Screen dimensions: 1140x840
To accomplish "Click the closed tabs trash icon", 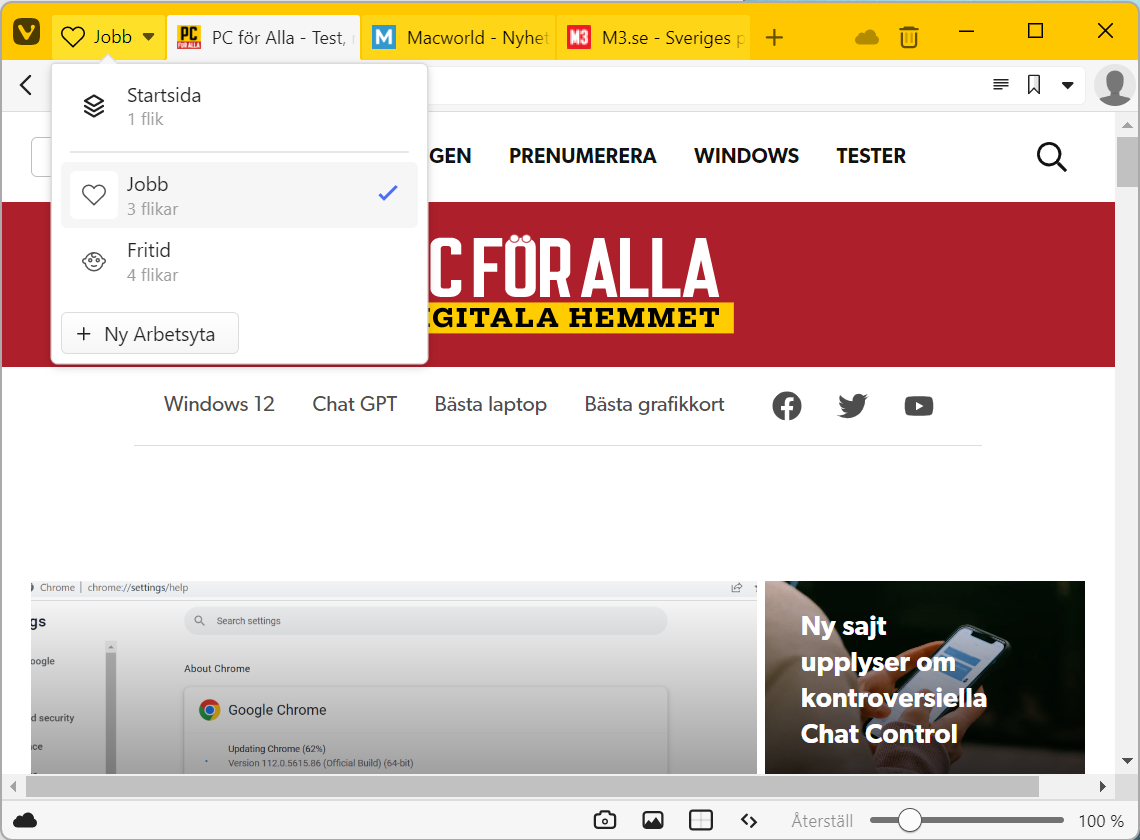I will pyautogui.click(x=908, y=37).
